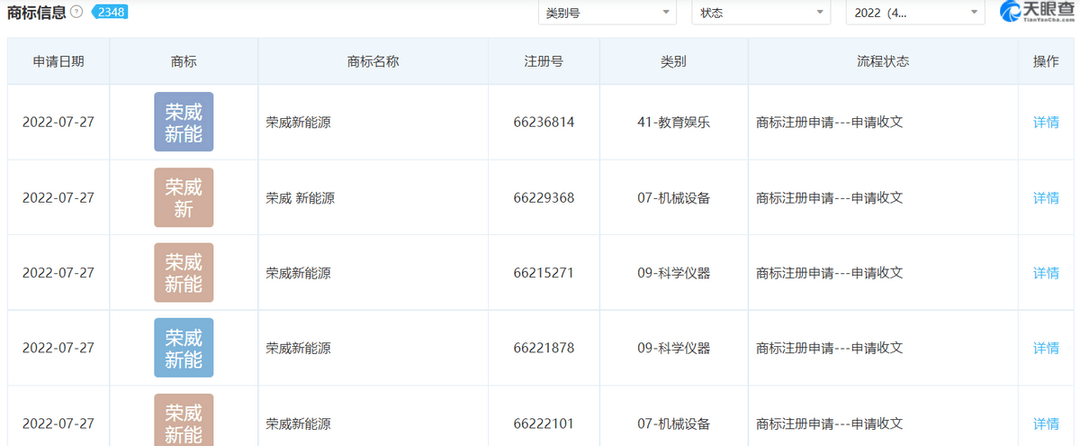Image resolution: width=1080 pixels, height=446 pixels.
Task: Click the 商标信息 section title
Action: pos(37,12)
